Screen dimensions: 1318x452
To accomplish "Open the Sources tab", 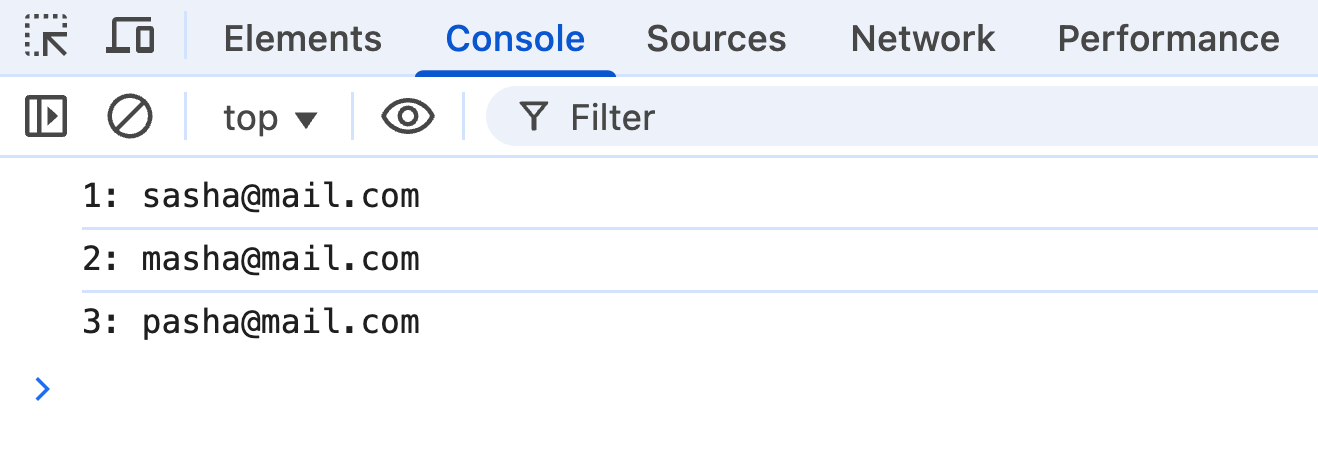I will [716, 38].
